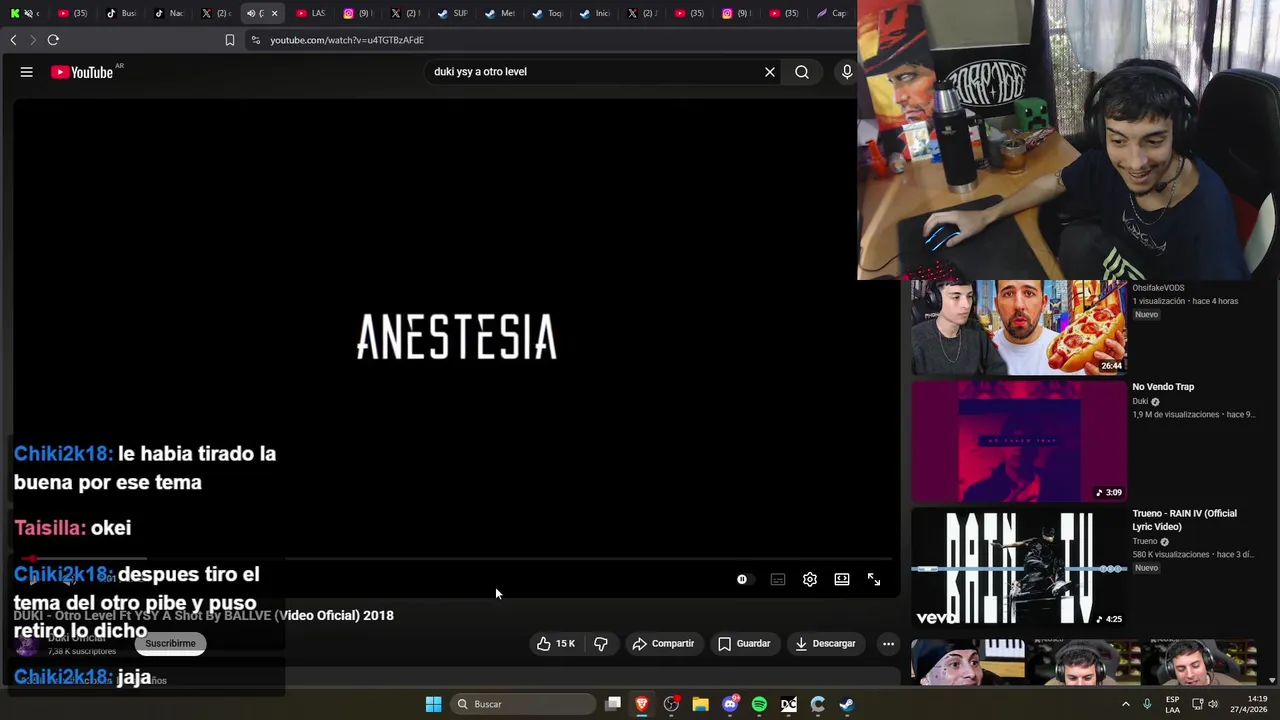Click the tray microphone indicator
Image resolution: width=1280 pixels, height=720 pixels.
[x=1147, y=704]
